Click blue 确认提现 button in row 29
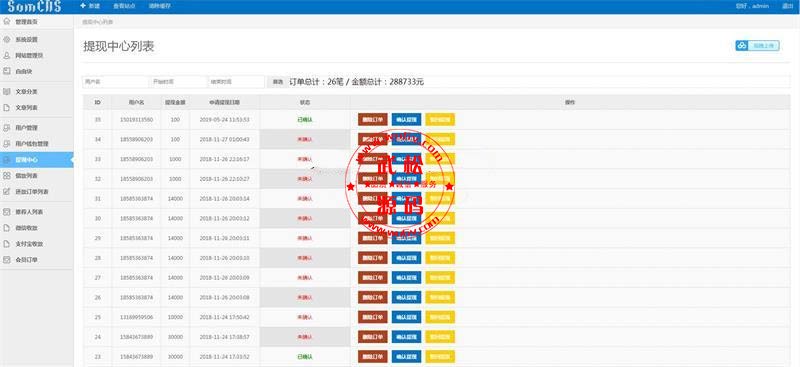The height and width of the screenshot is (367, 800). [406, 238]
